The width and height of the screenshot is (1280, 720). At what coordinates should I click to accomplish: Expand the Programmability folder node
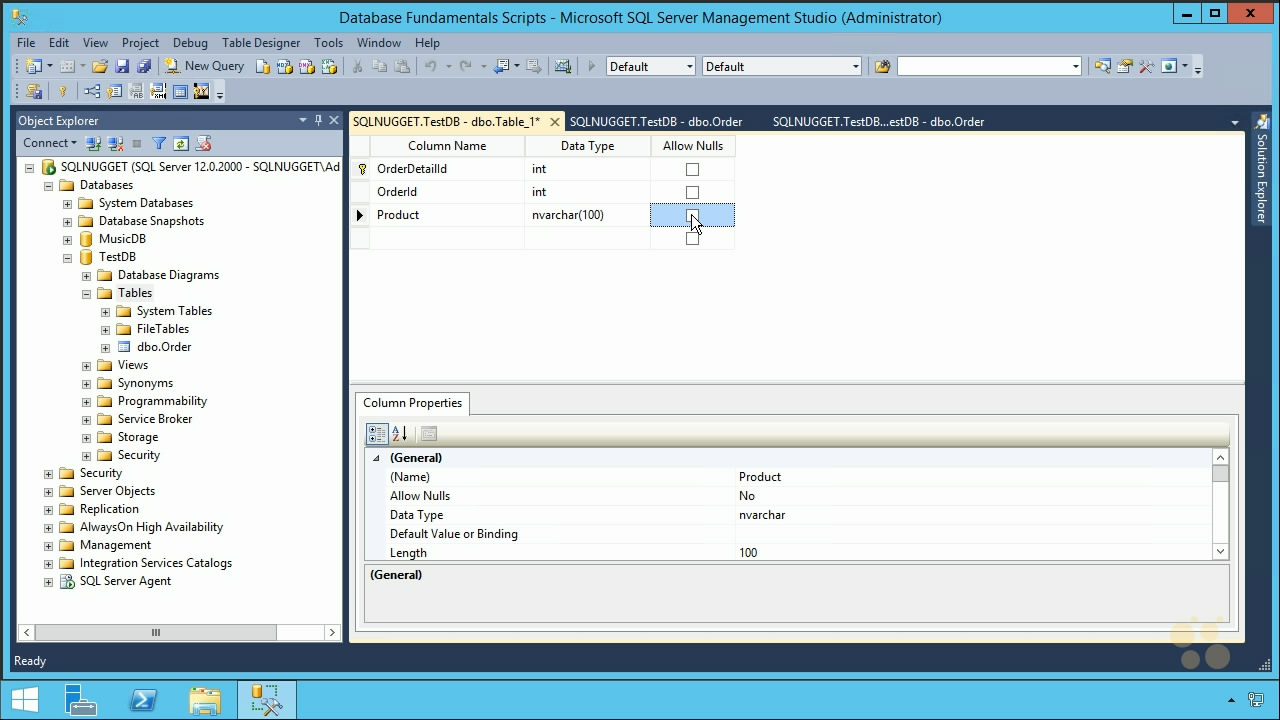[x=86, y=401]
